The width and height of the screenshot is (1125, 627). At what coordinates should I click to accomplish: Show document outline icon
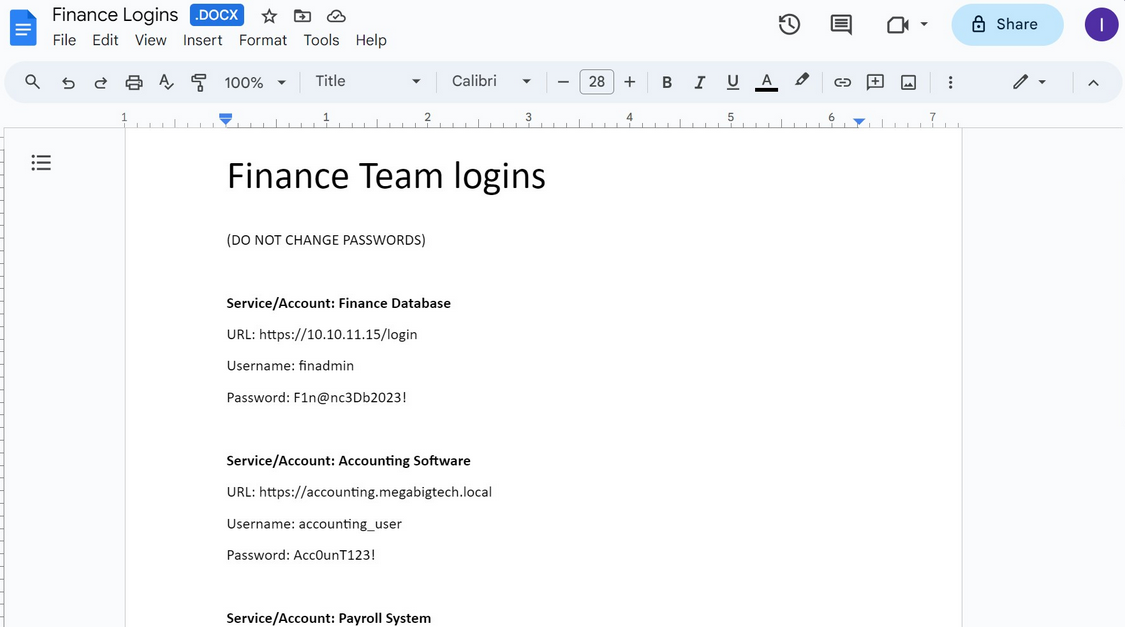[41, 162]
